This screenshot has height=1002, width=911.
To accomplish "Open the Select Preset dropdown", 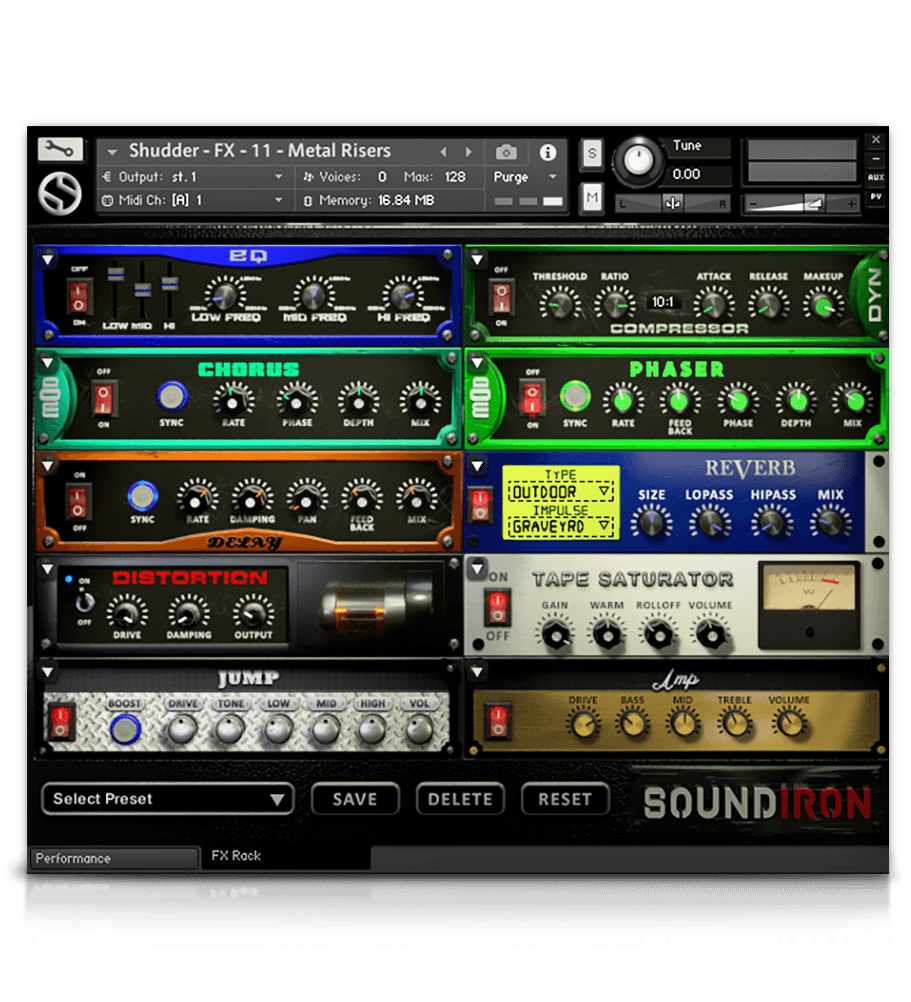I will (167, 799).
